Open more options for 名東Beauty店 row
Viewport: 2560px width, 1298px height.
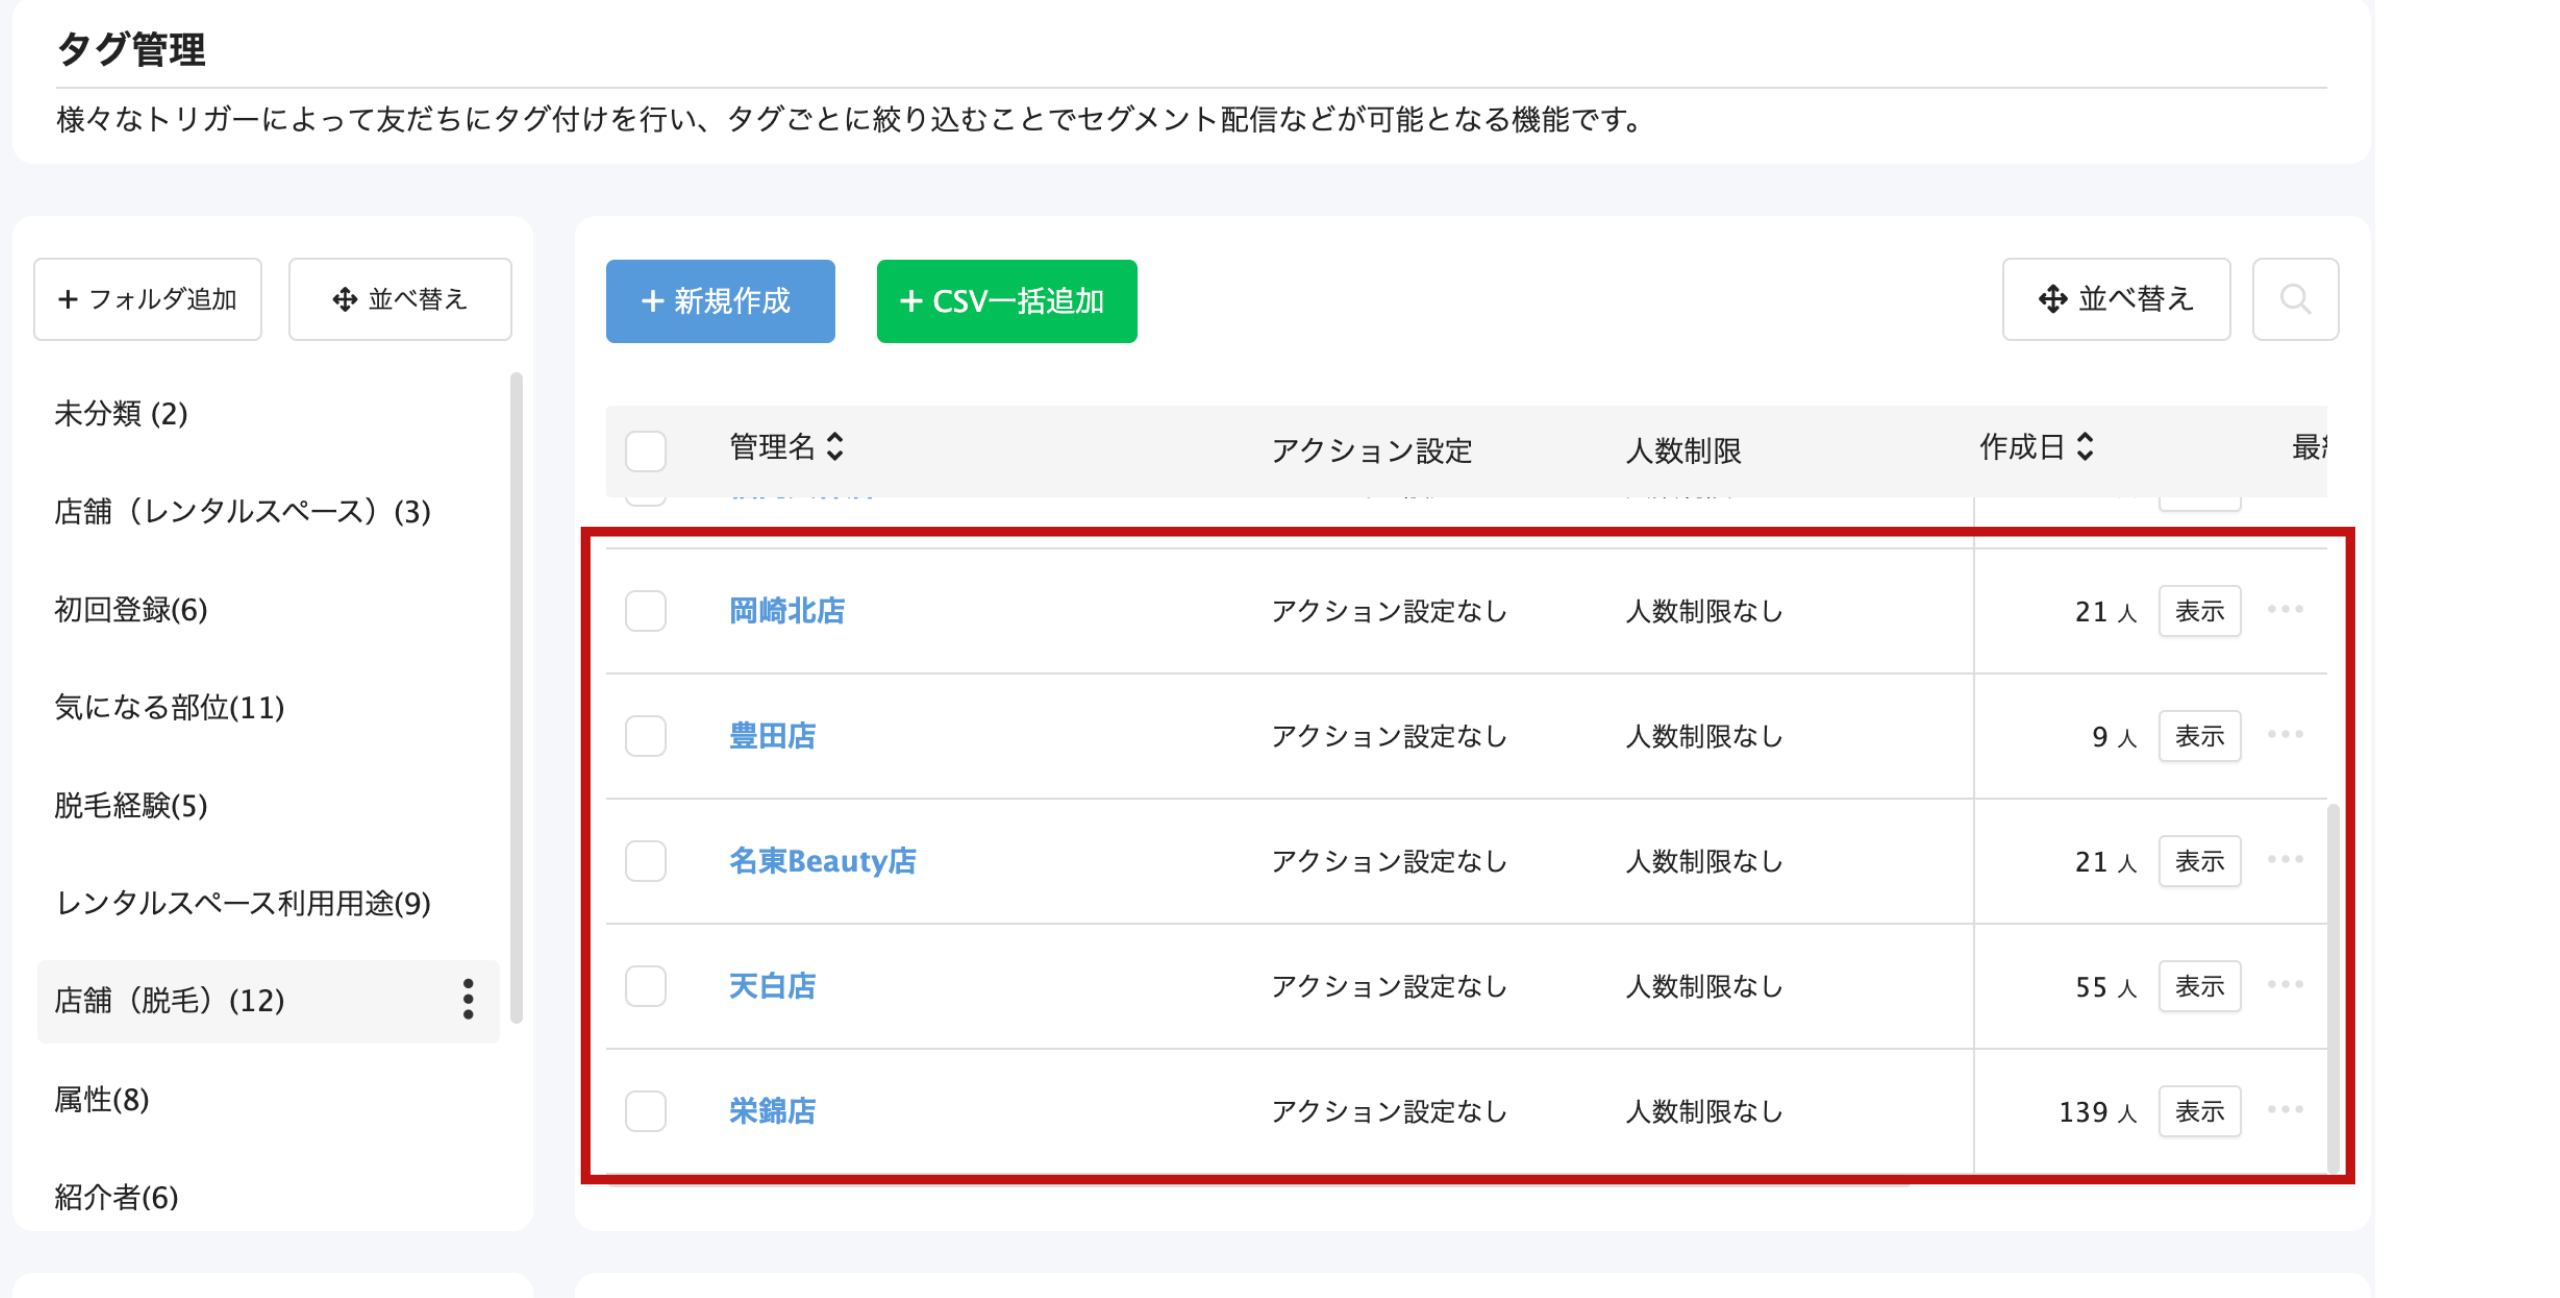[2284, 859]
